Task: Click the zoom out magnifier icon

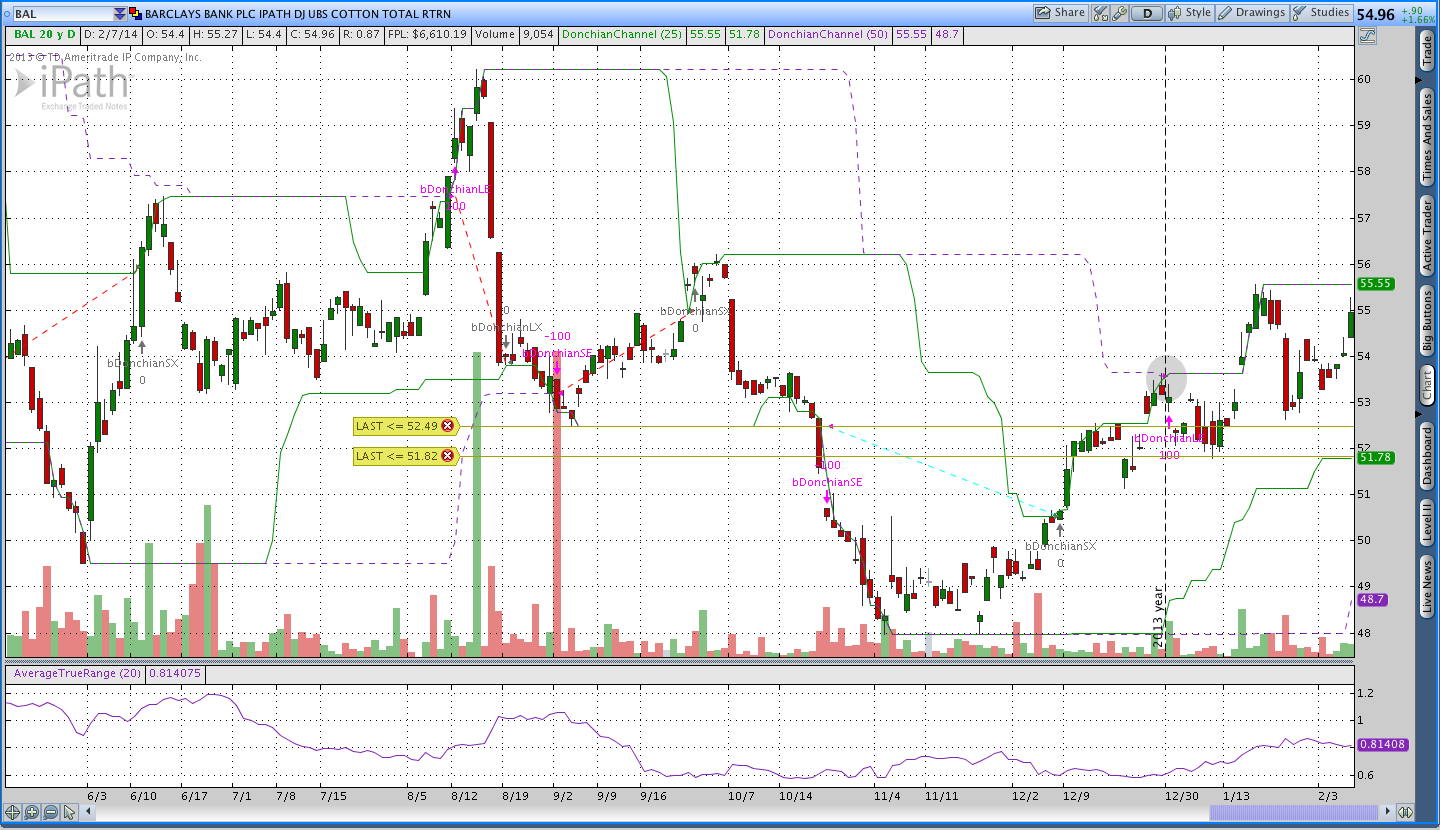Action: (x=50, y=812)
